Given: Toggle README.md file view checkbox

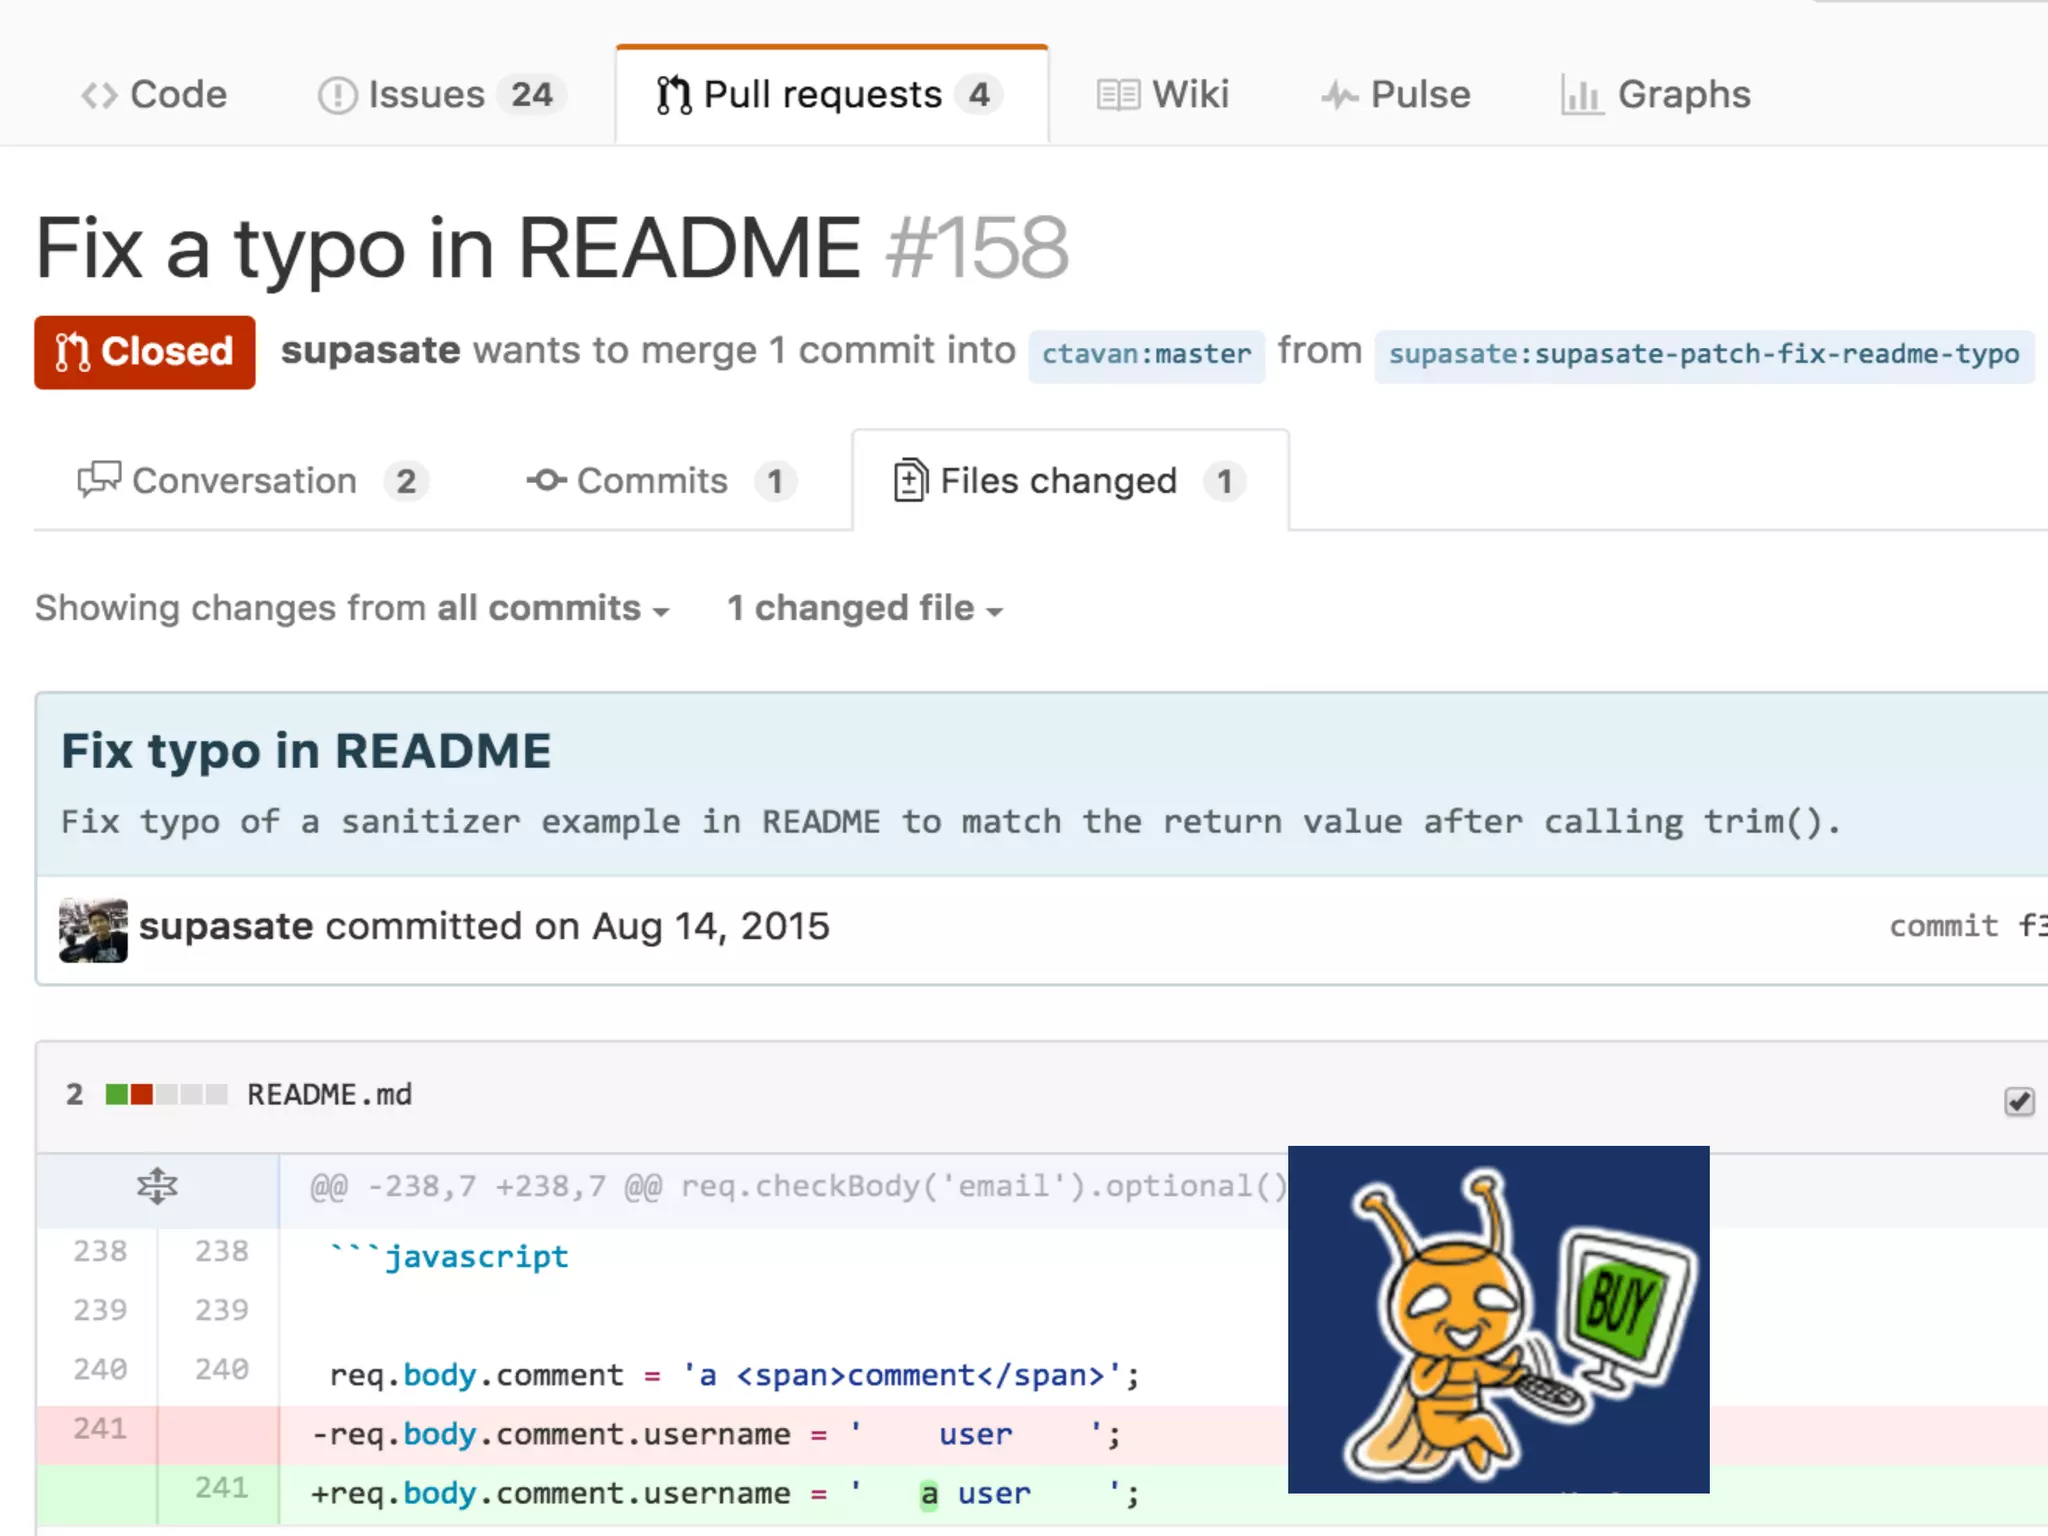Looking at the screenshot, I should [2018, 1101].
